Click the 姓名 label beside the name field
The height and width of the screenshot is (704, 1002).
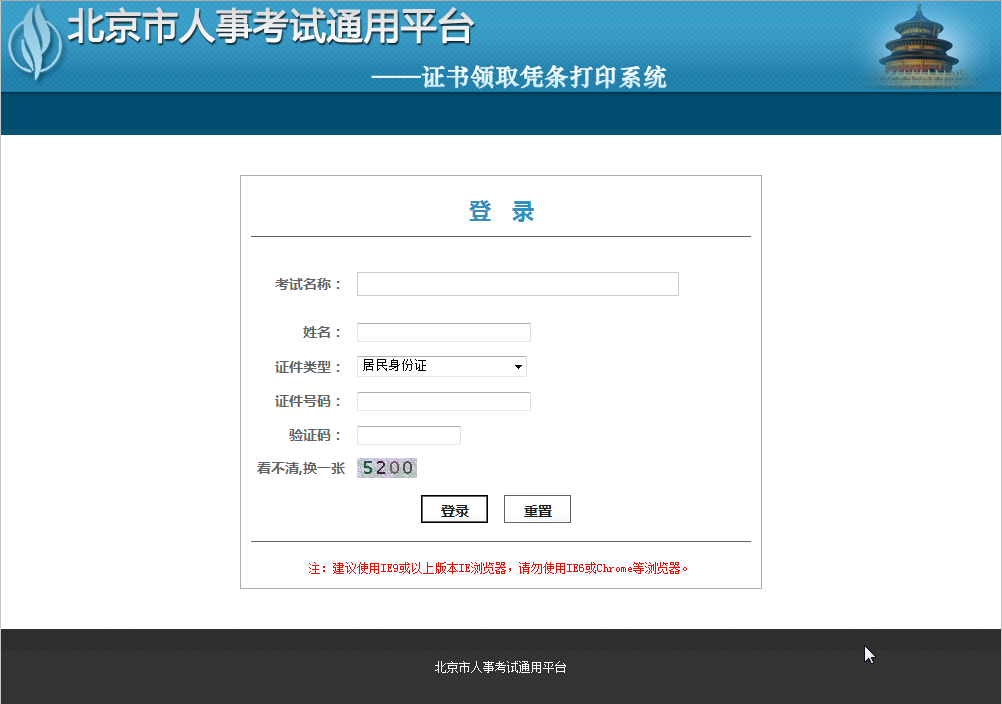(x=321, y=331)
